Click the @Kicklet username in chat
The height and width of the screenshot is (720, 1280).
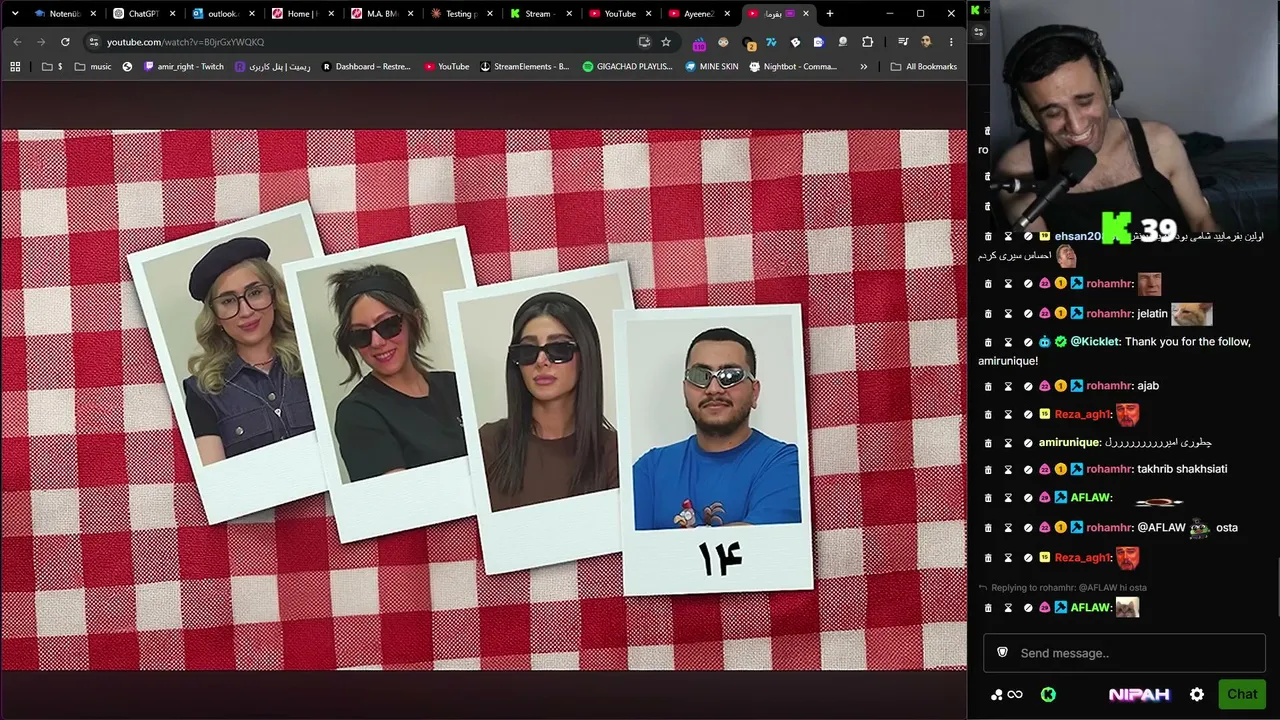click(1095, 342)
